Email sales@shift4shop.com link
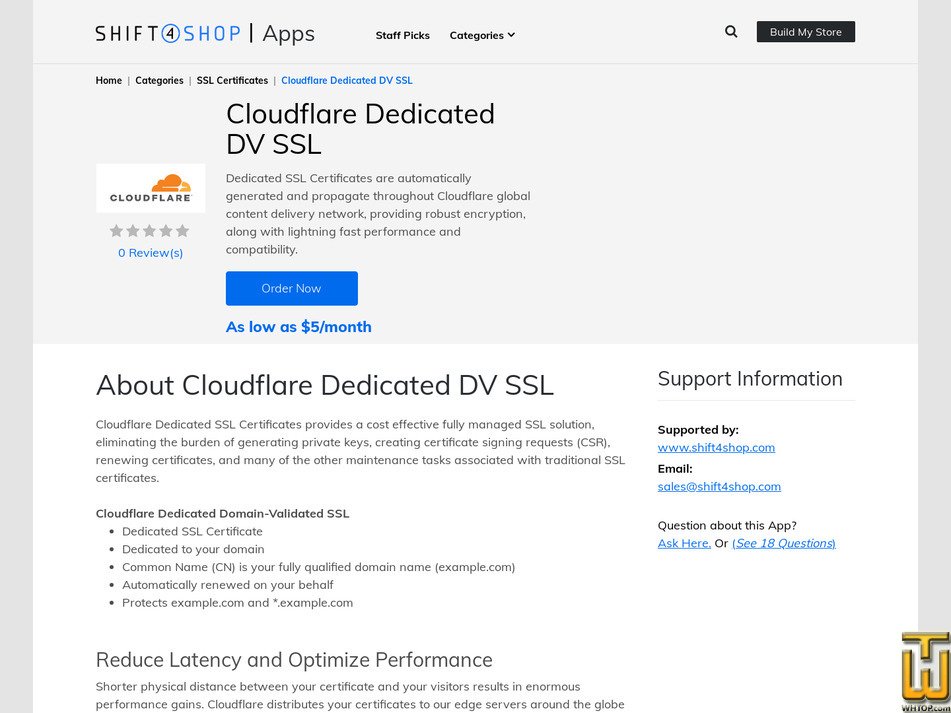This screenshot has width=951, height=713. 719,486
